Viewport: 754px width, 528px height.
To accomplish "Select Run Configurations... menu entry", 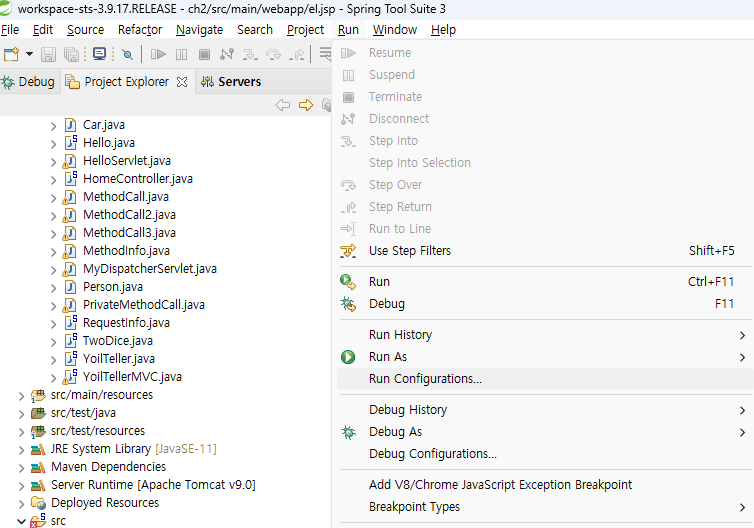I will pyautogui.click(x=545, y=379).
